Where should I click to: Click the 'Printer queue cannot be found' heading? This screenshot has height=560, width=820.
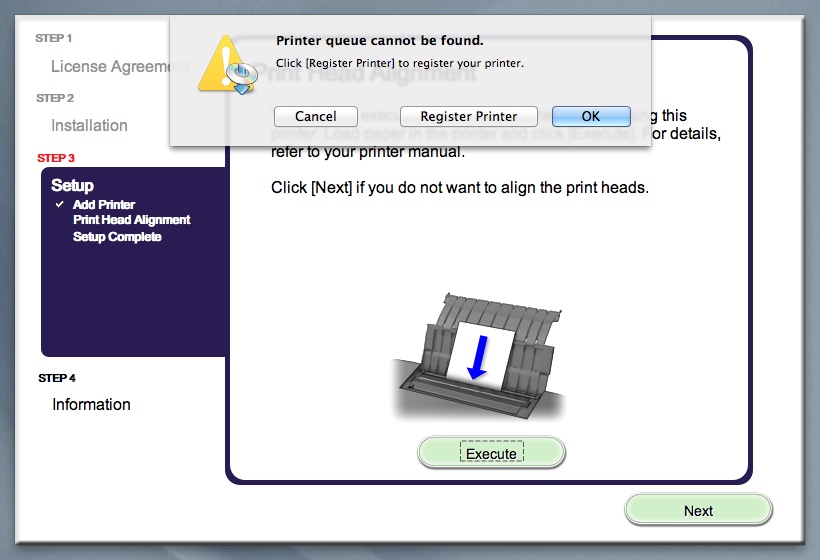coord(379,41)
